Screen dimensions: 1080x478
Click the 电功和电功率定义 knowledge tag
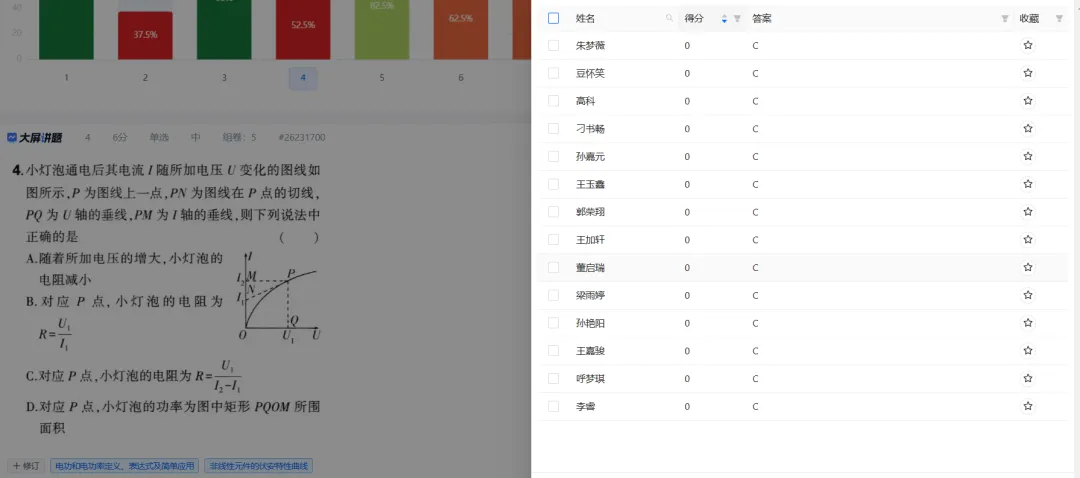click(x=124, y=466)
